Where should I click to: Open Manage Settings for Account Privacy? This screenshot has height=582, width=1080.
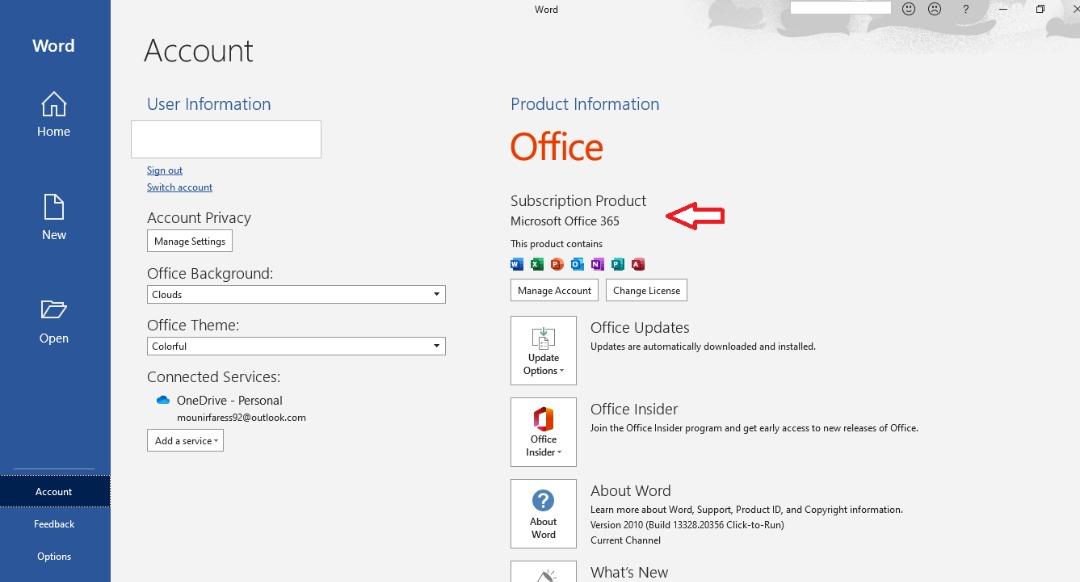(189, 241)
